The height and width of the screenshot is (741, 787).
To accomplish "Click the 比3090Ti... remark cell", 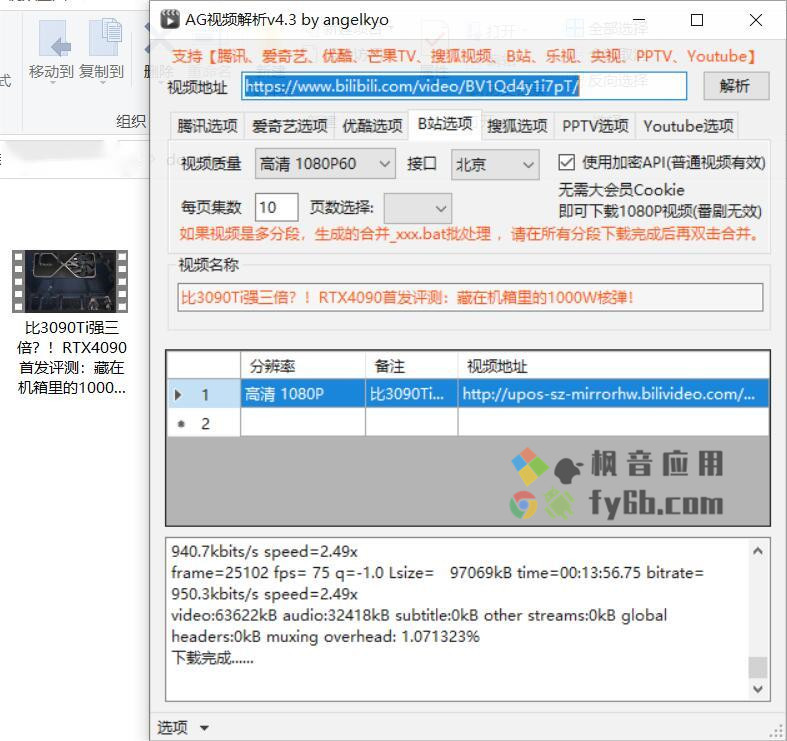I will pos(411,394).
